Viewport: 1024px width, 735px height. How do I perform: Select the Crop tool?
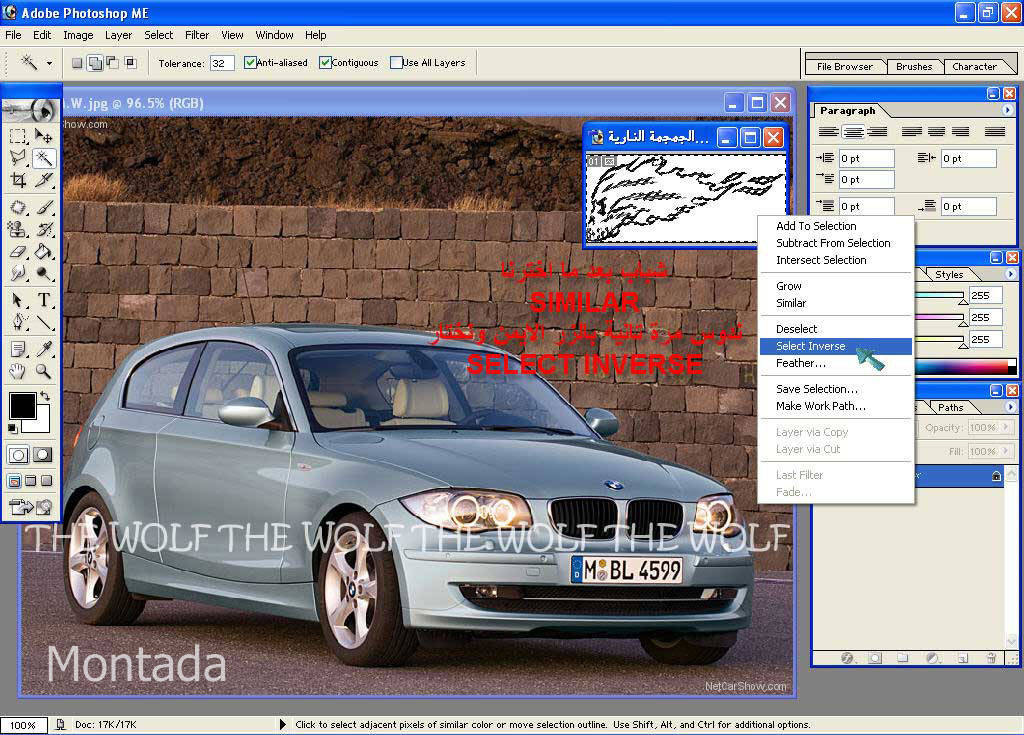click(x=18, y=180)
